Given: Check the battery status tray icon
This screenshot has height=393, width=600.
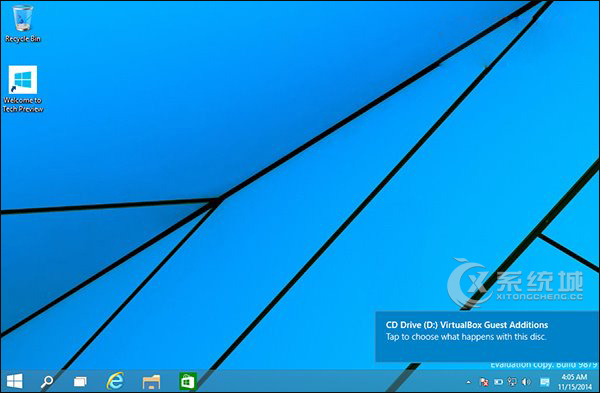Looking at the screenshot, I should point(498,382).
